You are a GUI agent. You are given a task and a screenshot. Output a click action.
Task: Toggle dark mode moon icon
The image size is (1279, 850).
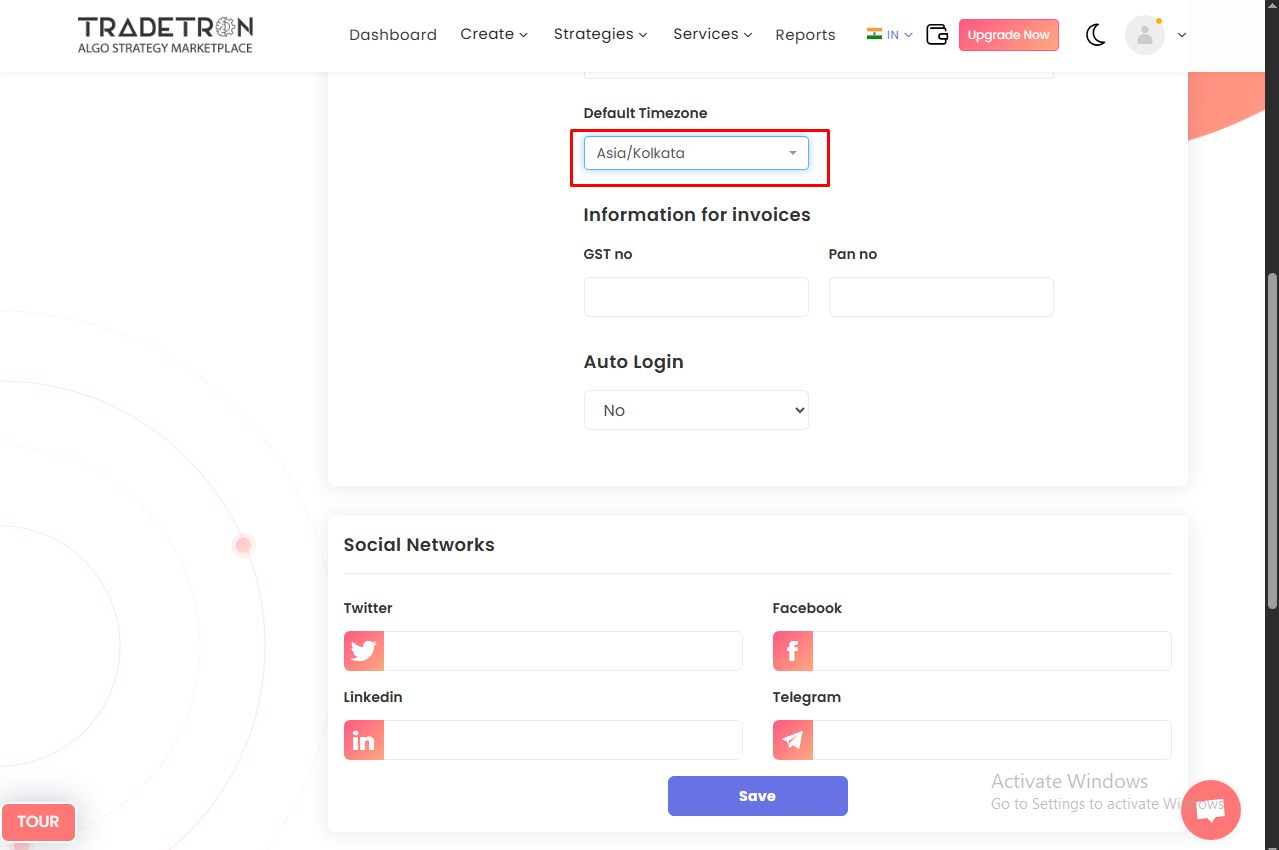[x=1096, y=35]
